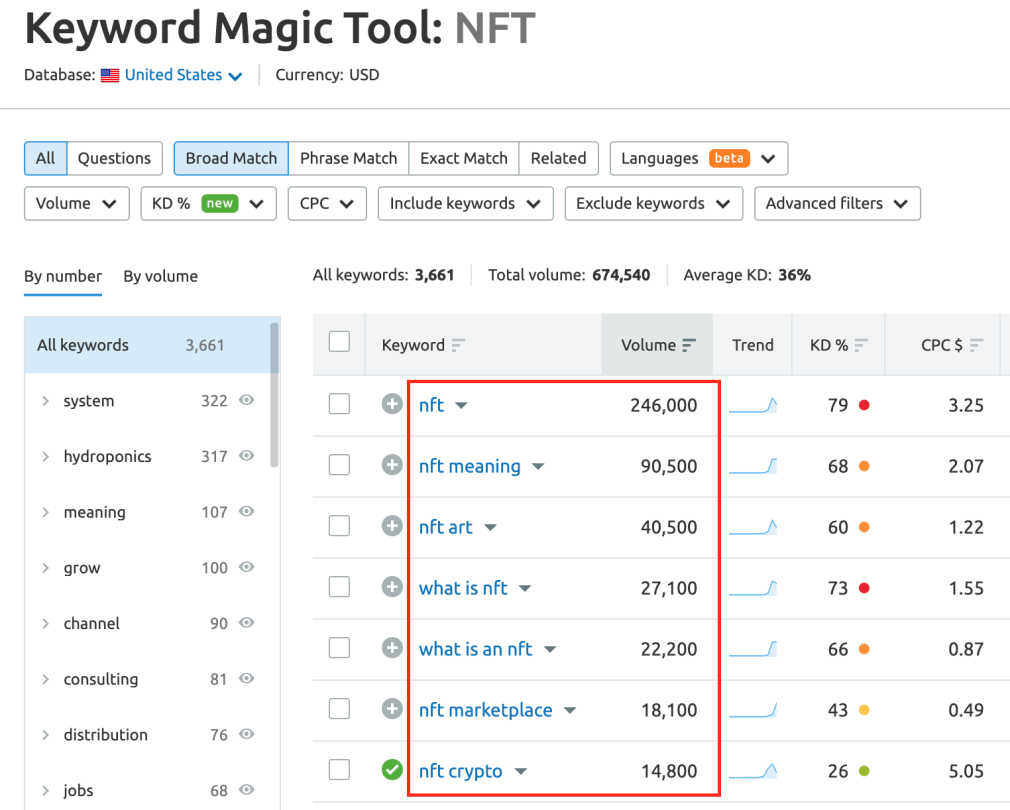Switch to the Questions tab
The image size is (1010, 810).
tap(114, 158)
